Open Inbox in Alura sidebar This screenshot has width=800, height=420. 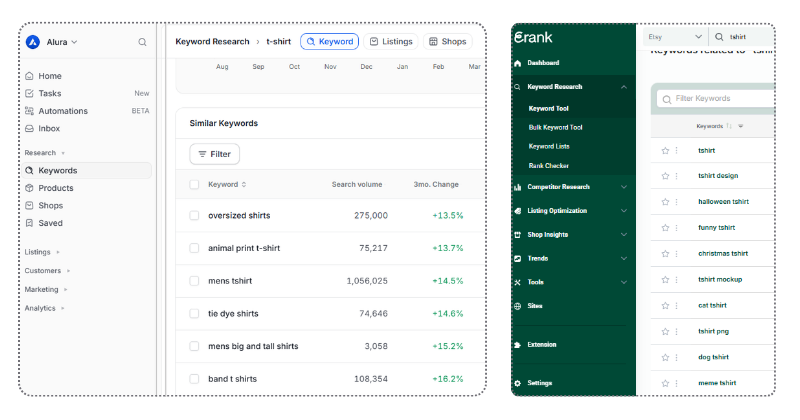49,129
